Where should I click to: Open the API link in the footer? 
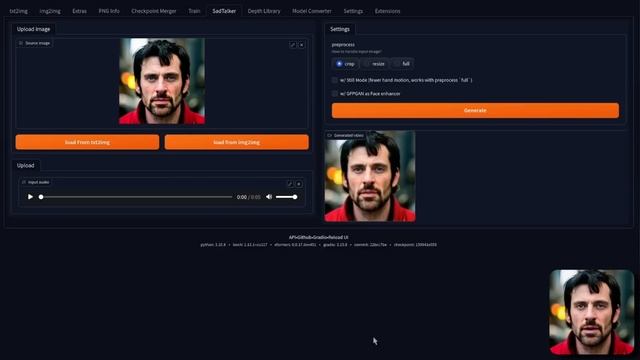coord(292,237)
